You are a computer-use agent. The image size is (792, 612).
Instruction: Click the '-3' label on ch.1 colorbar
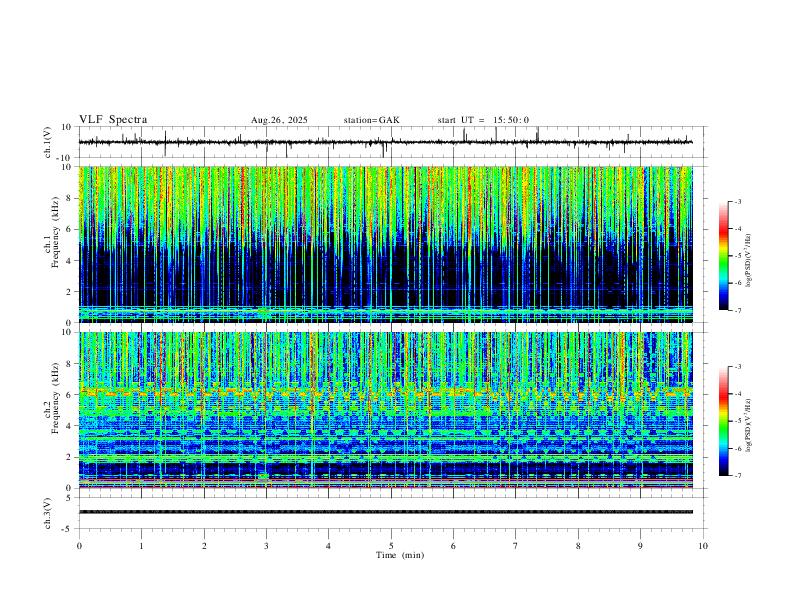pos(738,201)
